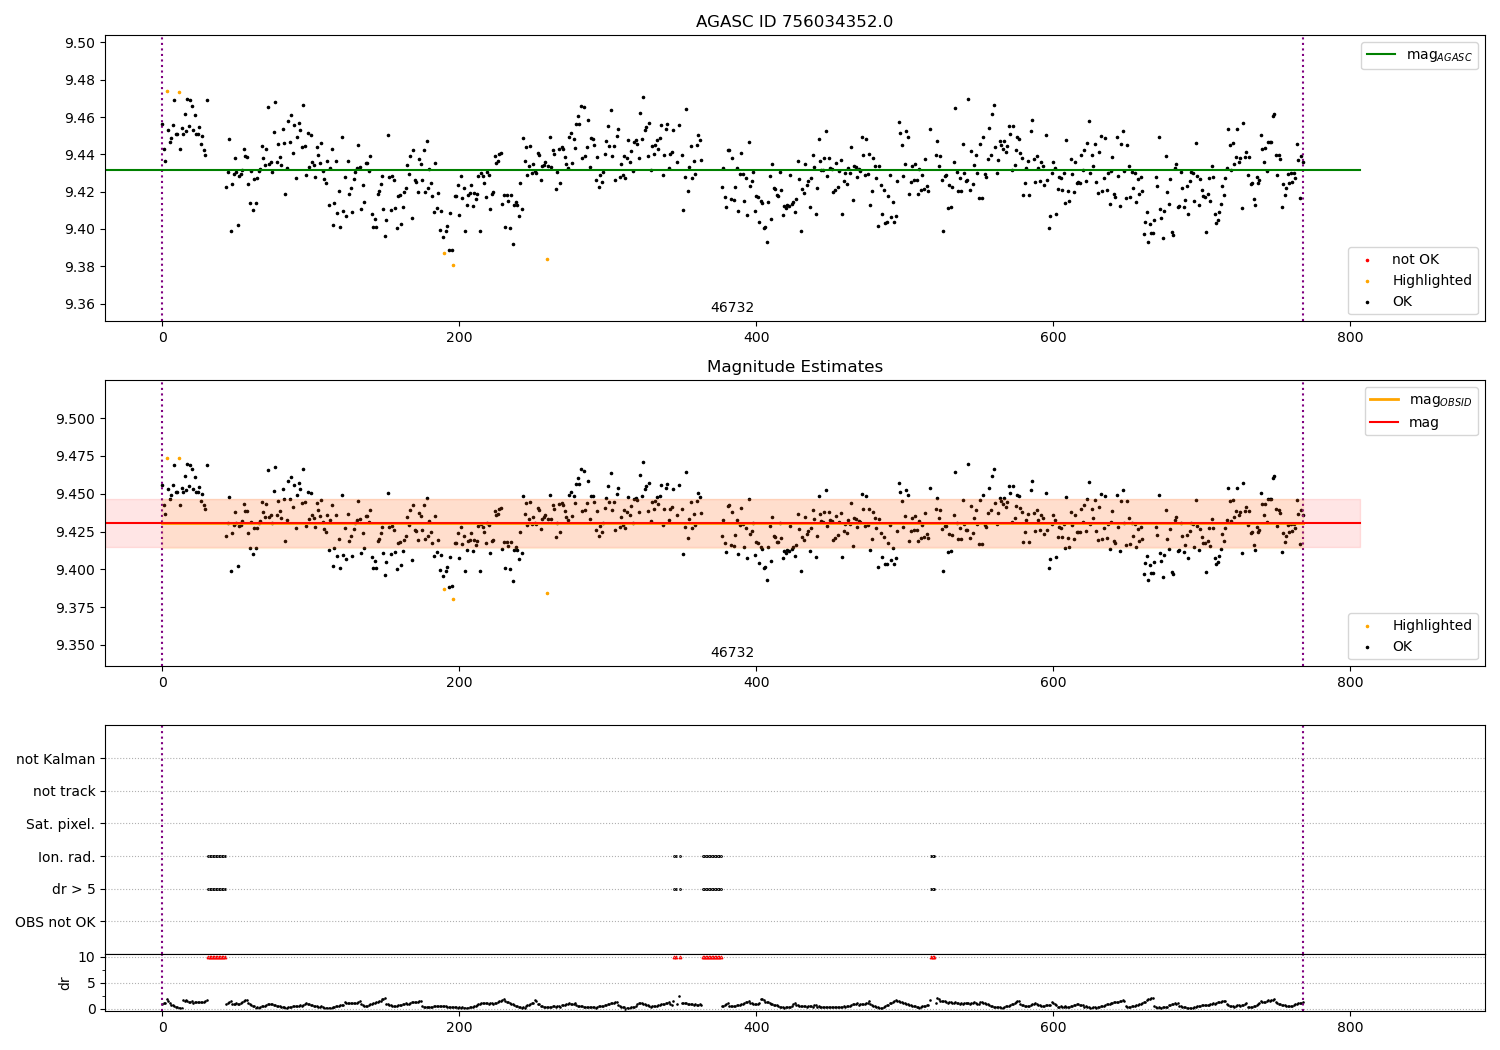The width and height of the screenshot is (1500, 1050).
Task: Click the 9.475 y-axis tick label
Action: (x=75, y=457)
